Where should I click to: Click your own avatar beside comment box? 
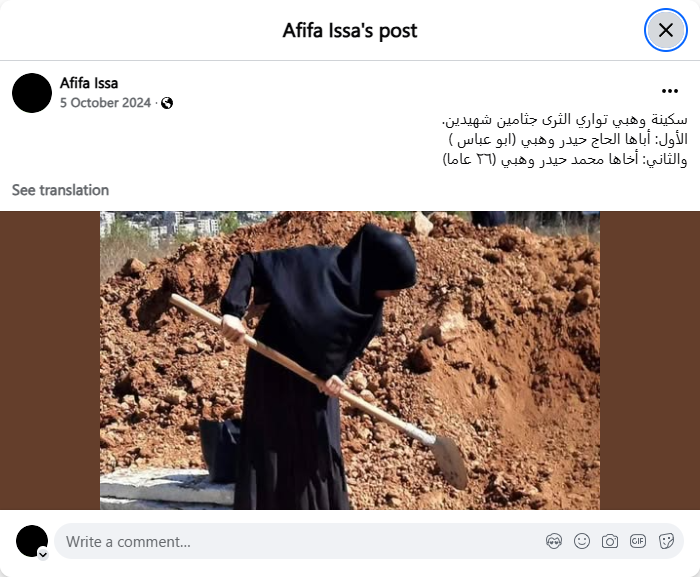click(32, 541)
